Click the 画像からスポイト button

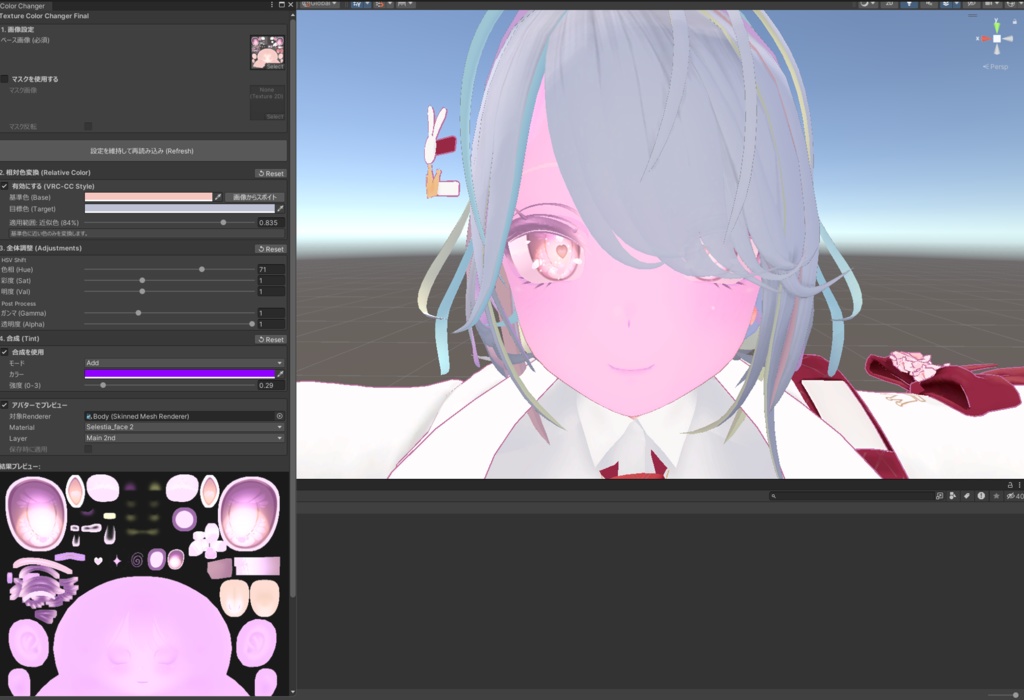pyautogui.click(x=253, y=197)
